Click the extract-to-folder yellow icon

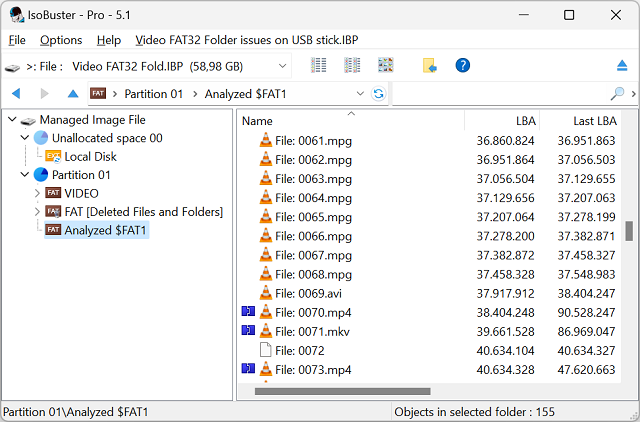click(x=429, y=65)
